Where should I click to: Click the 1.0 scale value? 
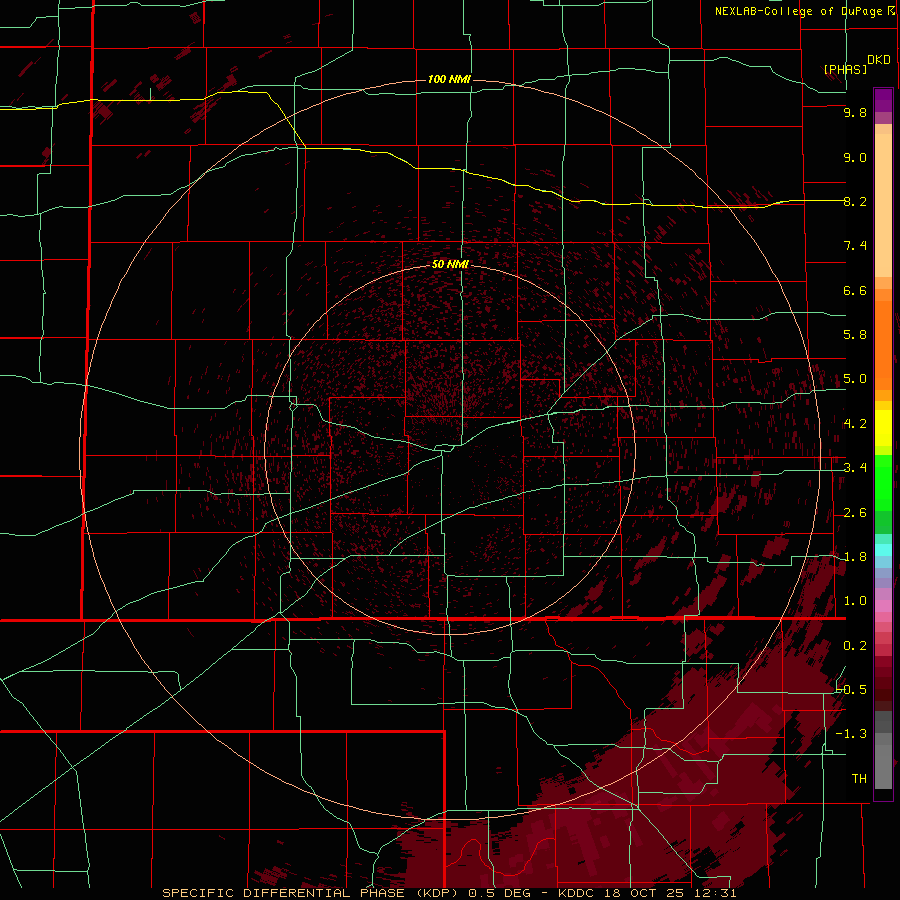pos(855,601)
